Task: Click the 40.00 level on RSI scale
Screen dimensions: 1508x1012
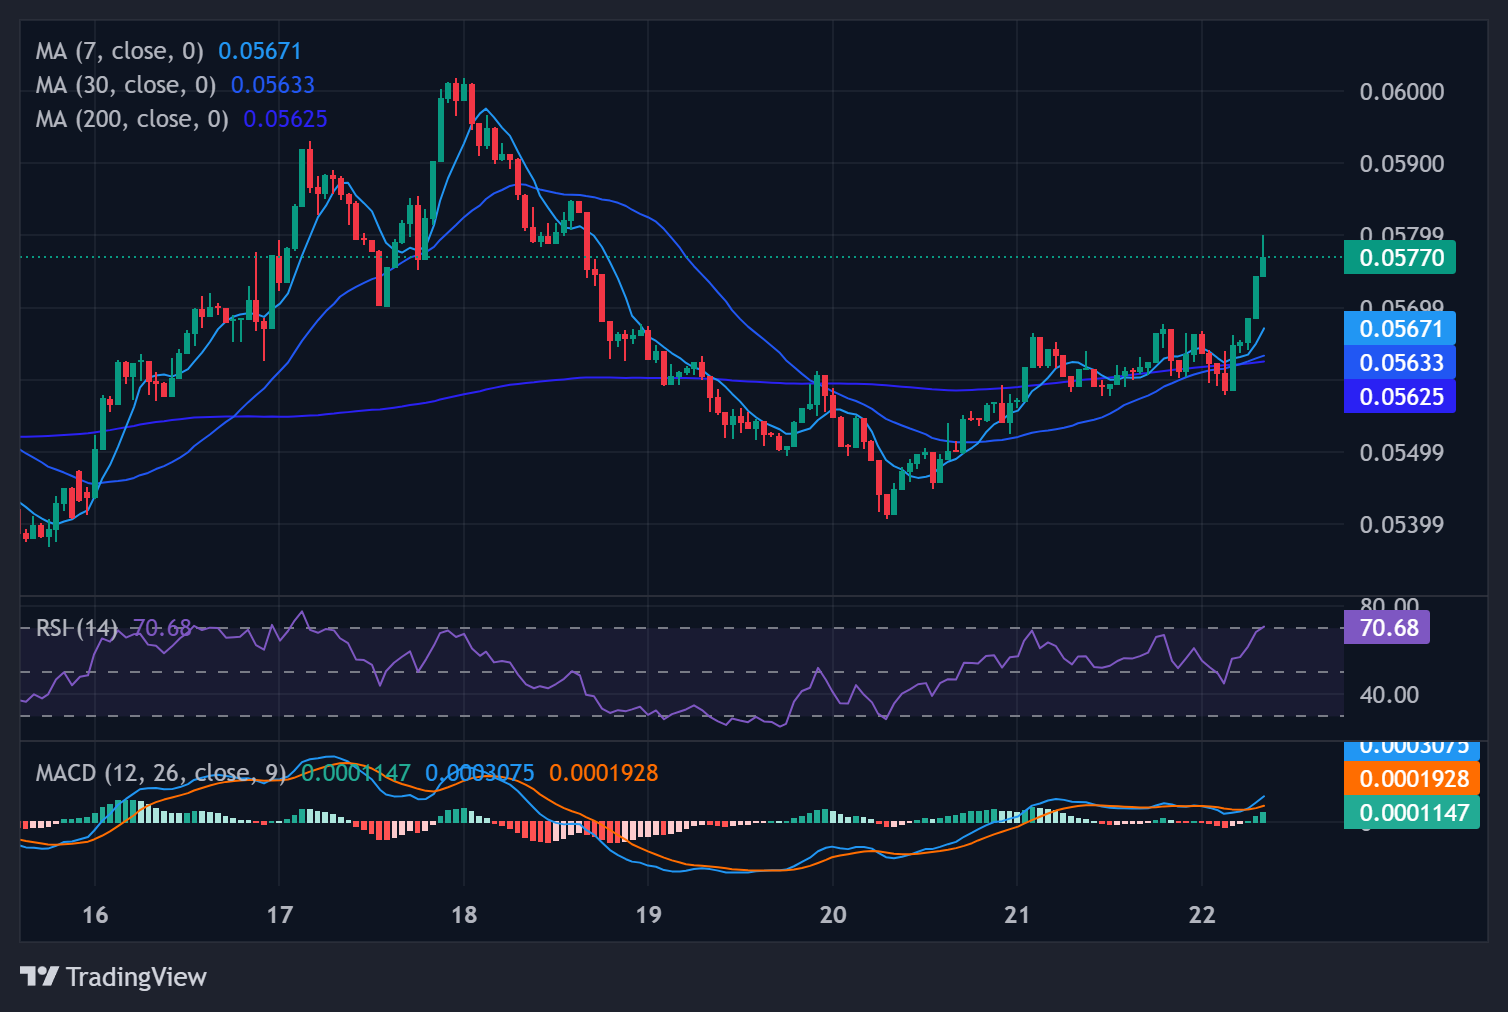Action: (x=1389, y=695)
